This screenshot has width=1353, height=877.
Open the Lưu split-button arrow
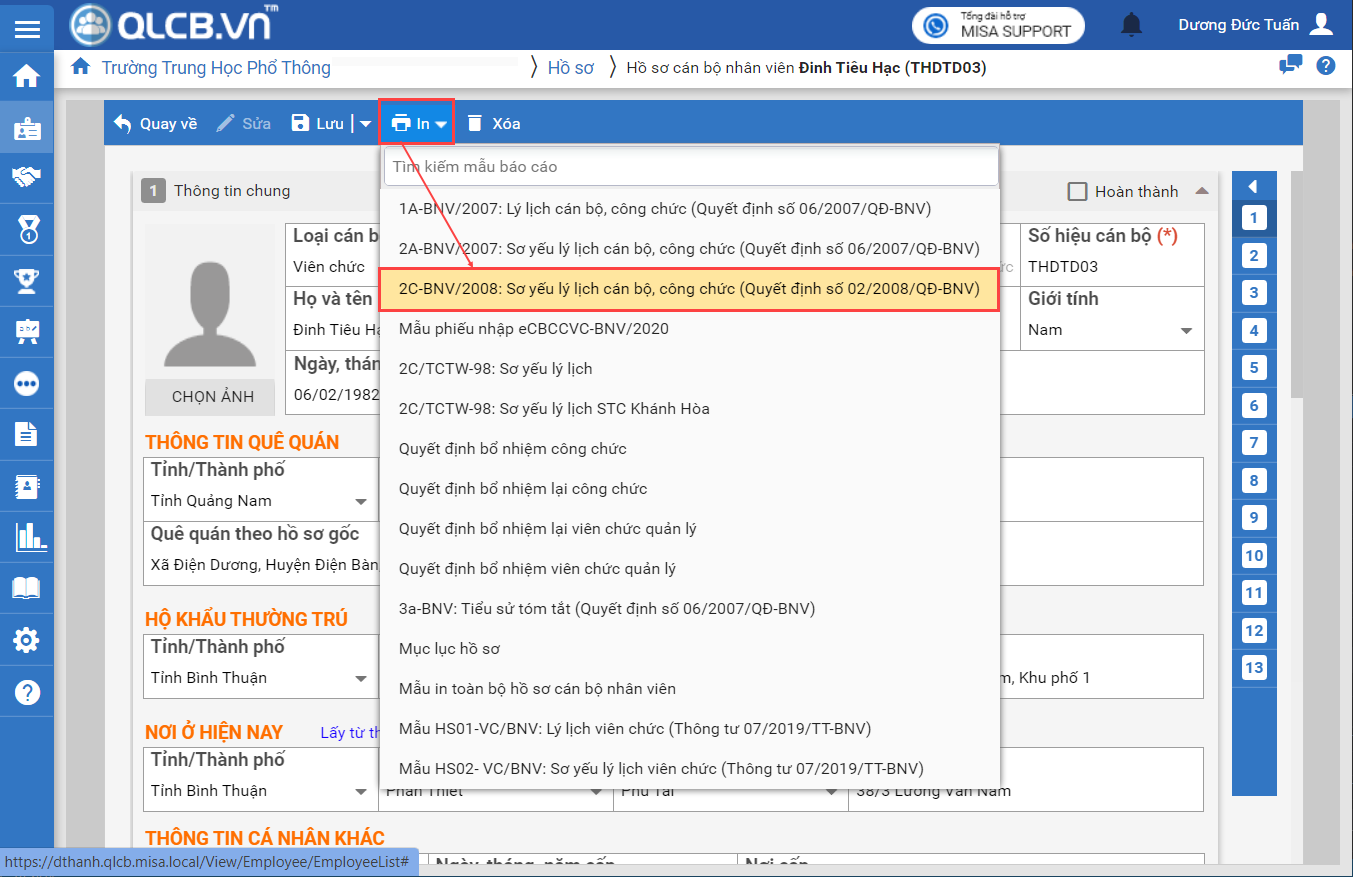tap(365, 124)
